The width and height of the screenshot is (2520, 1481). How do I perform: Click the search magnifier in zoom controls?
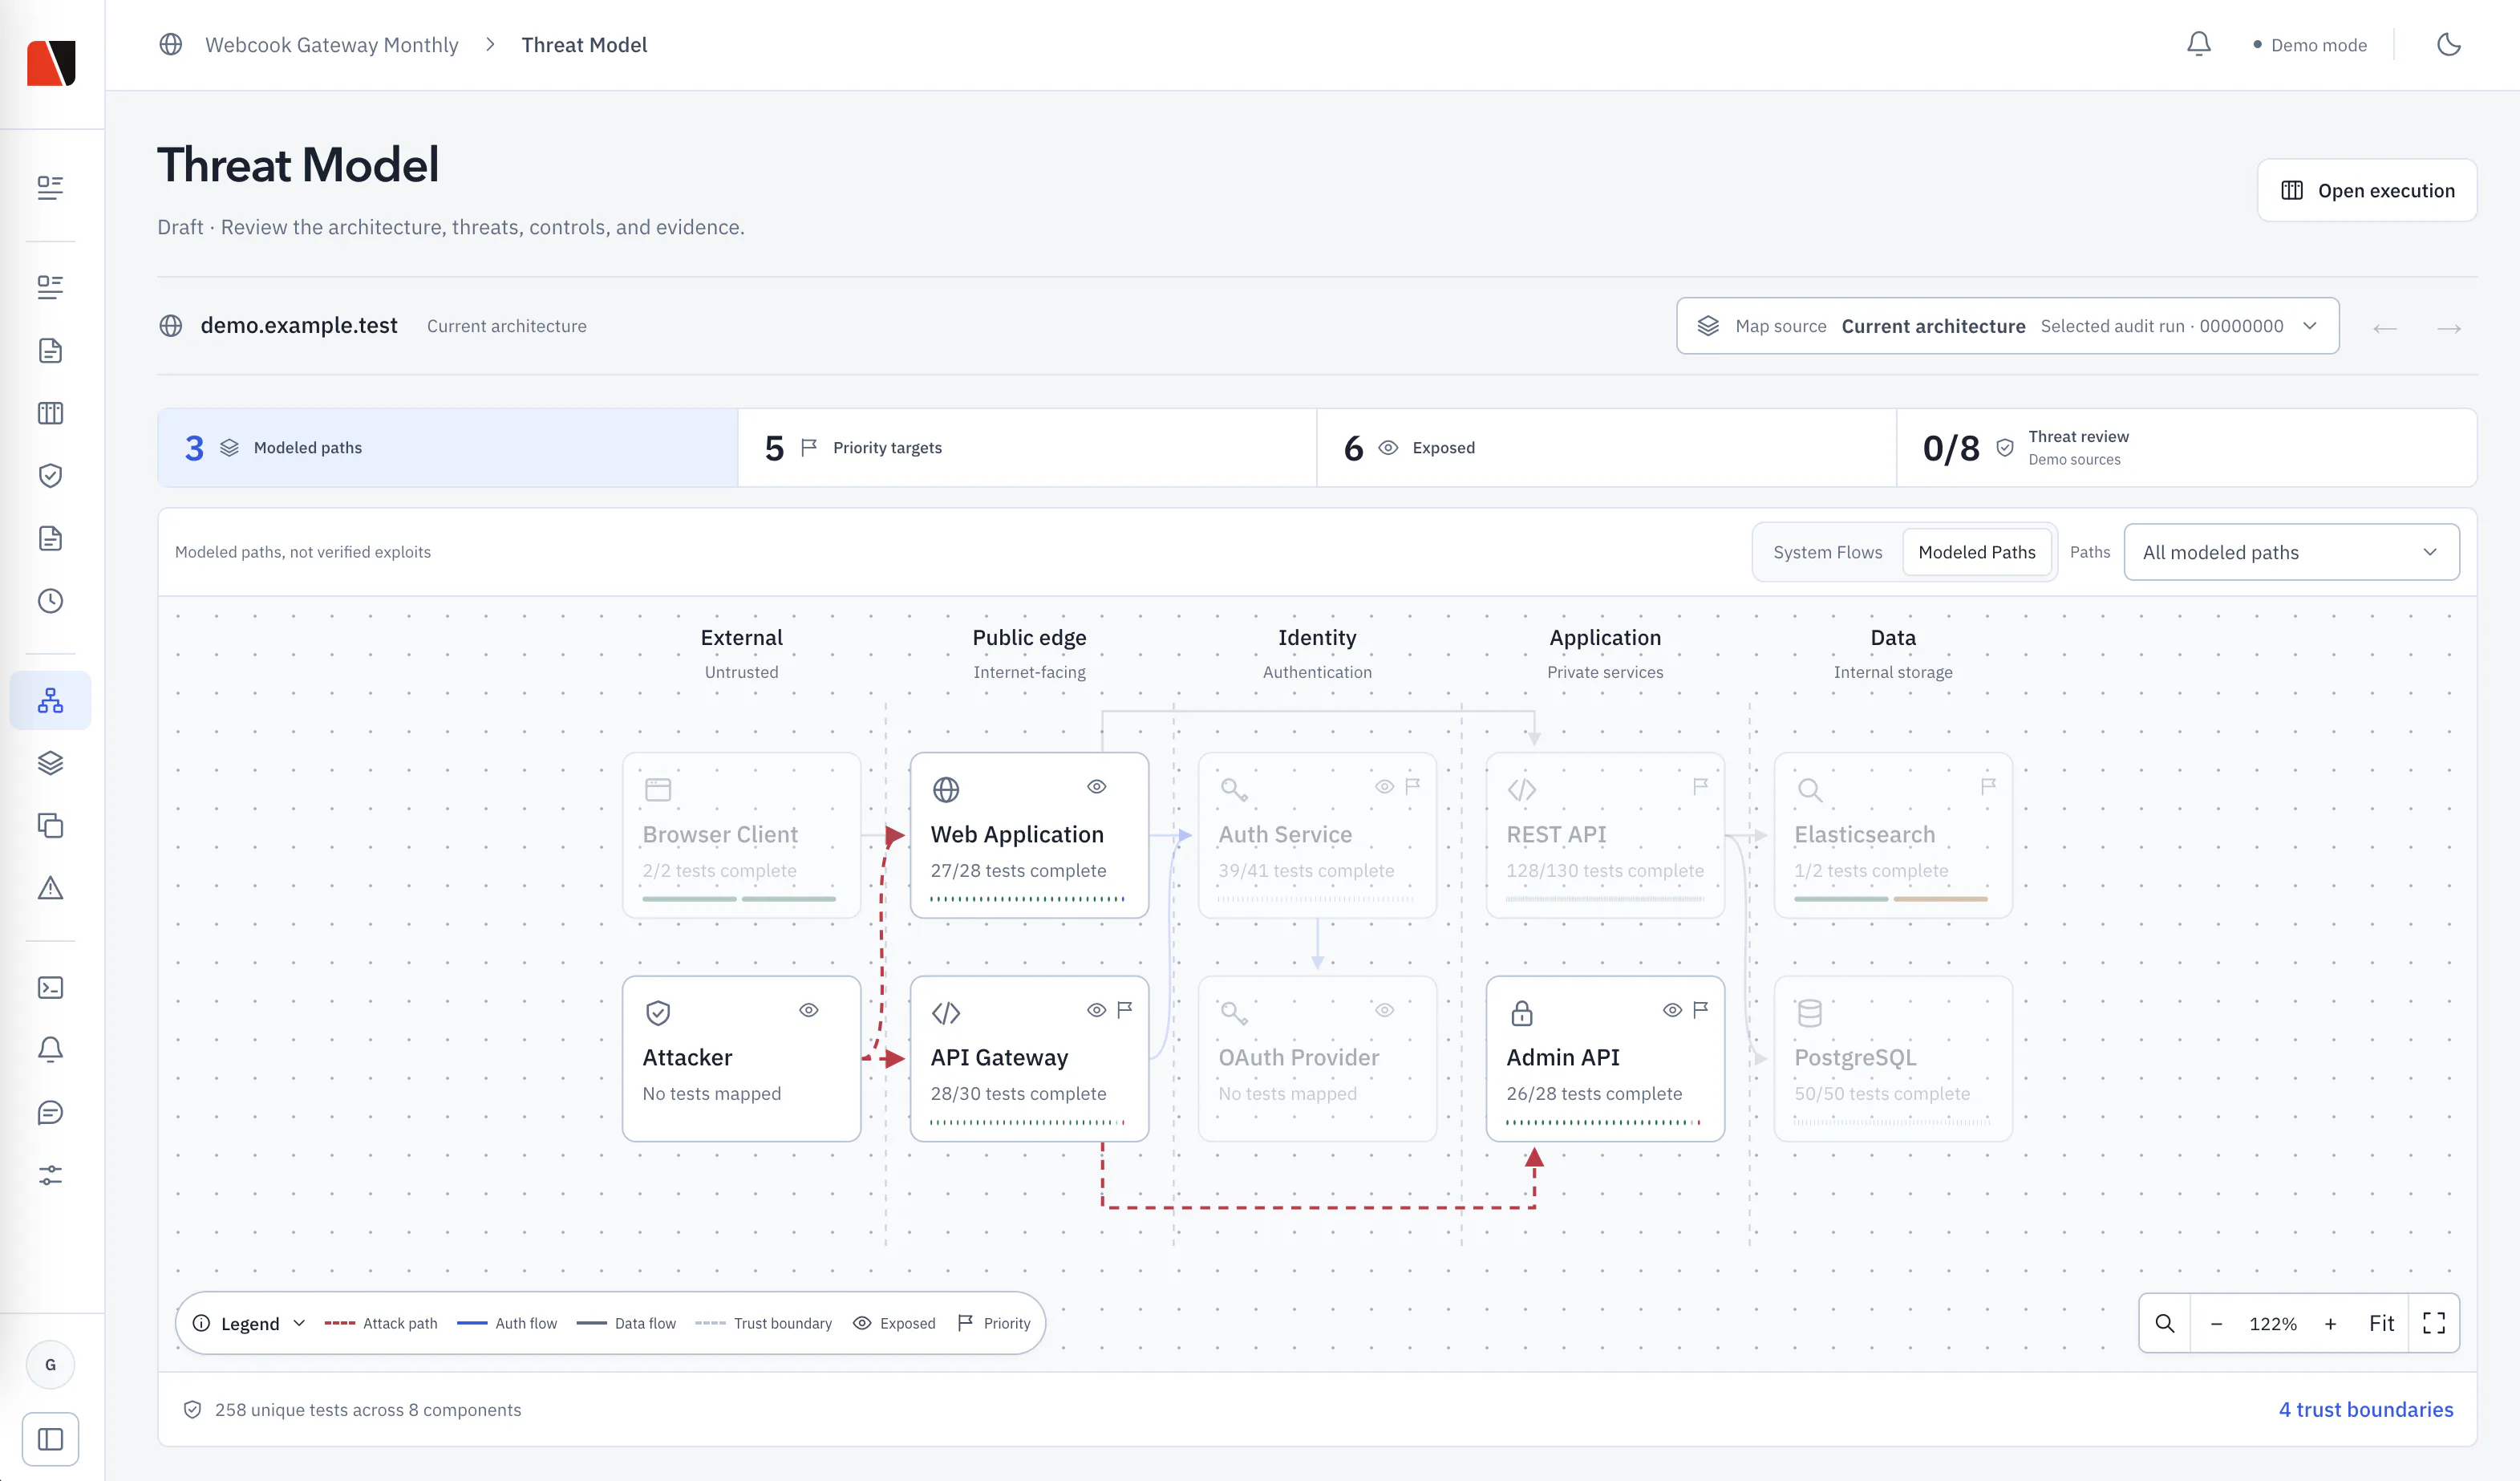pos(2165,1323)
